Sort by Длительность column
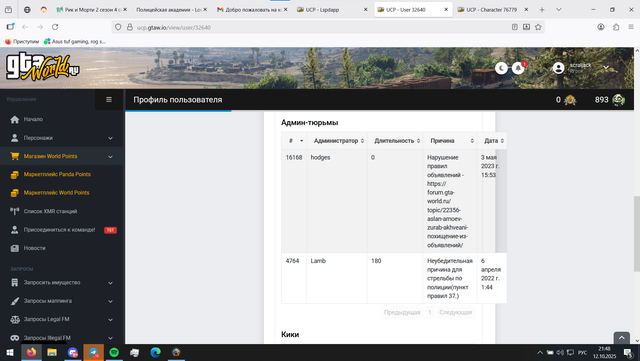The width and height of the screenshot is (640, 361). 395,141
